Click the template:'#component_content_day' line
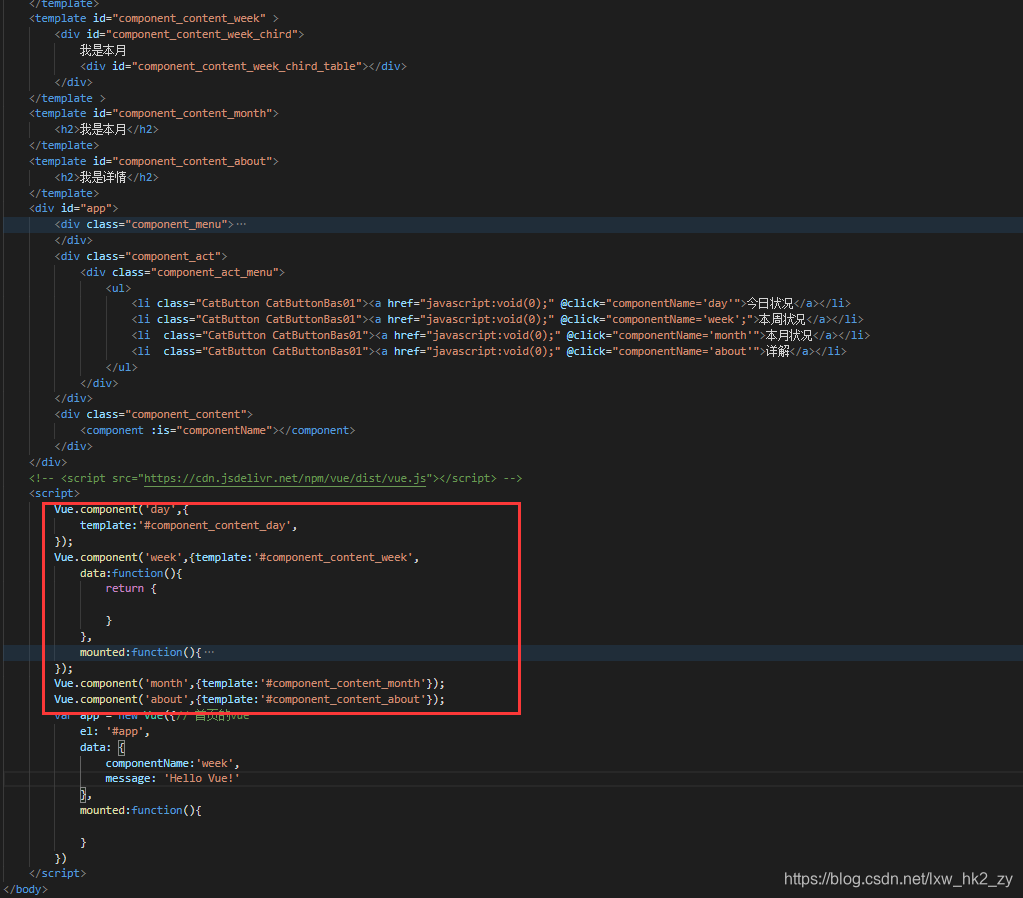This screenshot has height=898, width=1023. (189, 525)
